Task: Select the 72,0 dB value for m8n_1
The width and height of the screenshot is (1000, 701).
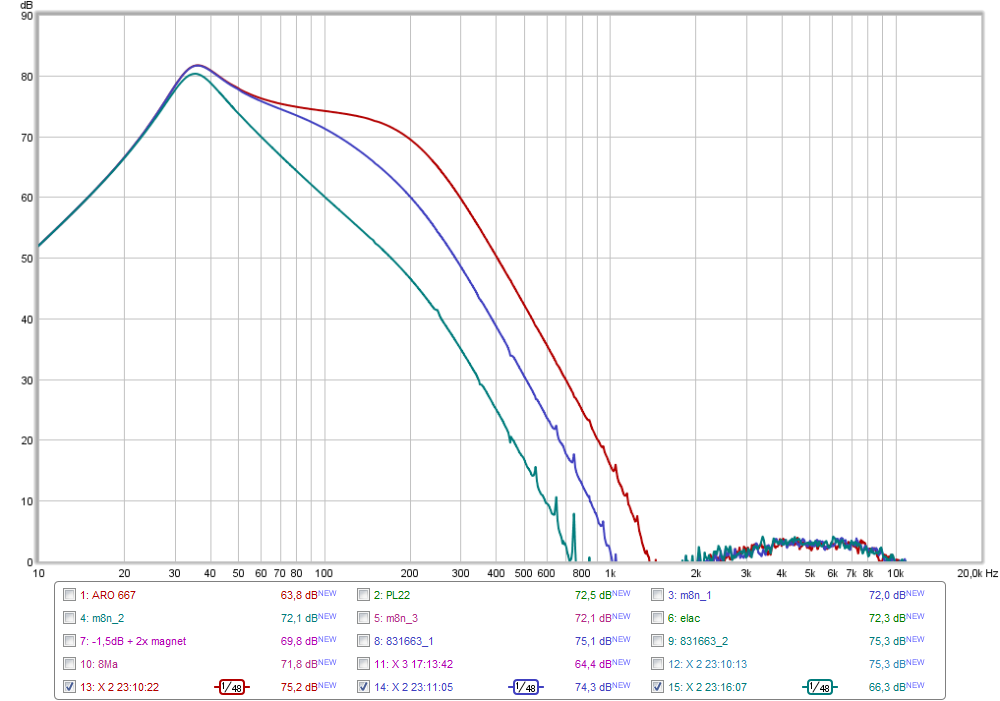Action: click(x=887, y=595)
